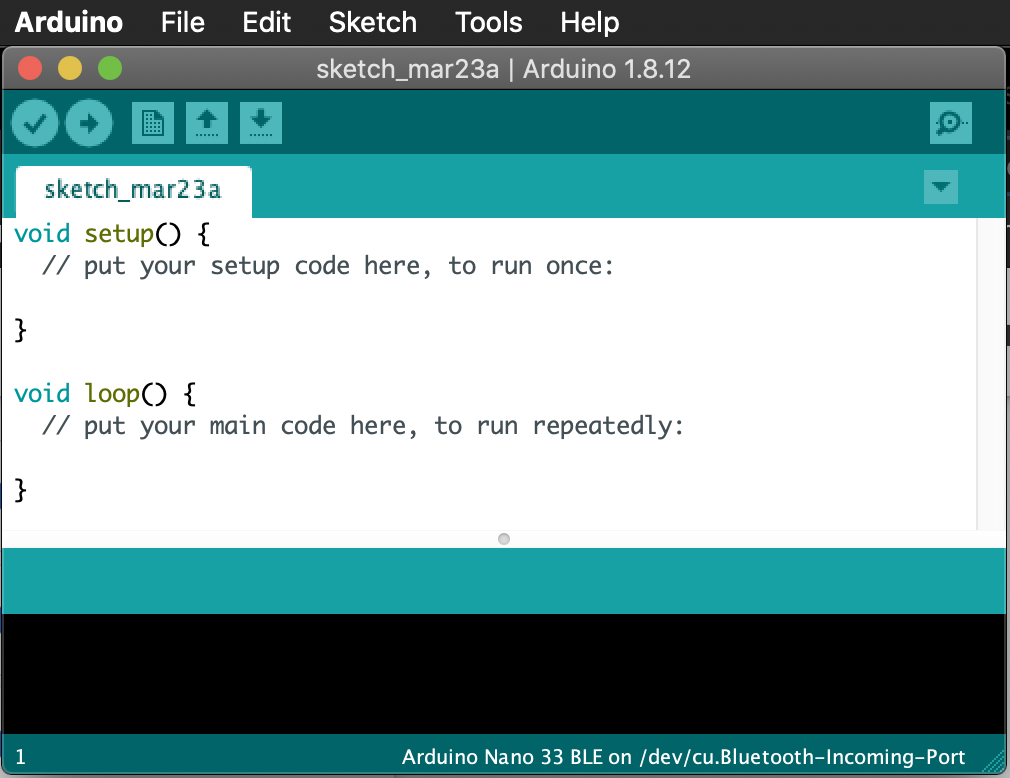Open the Tools menu

[x=488, y=22]
